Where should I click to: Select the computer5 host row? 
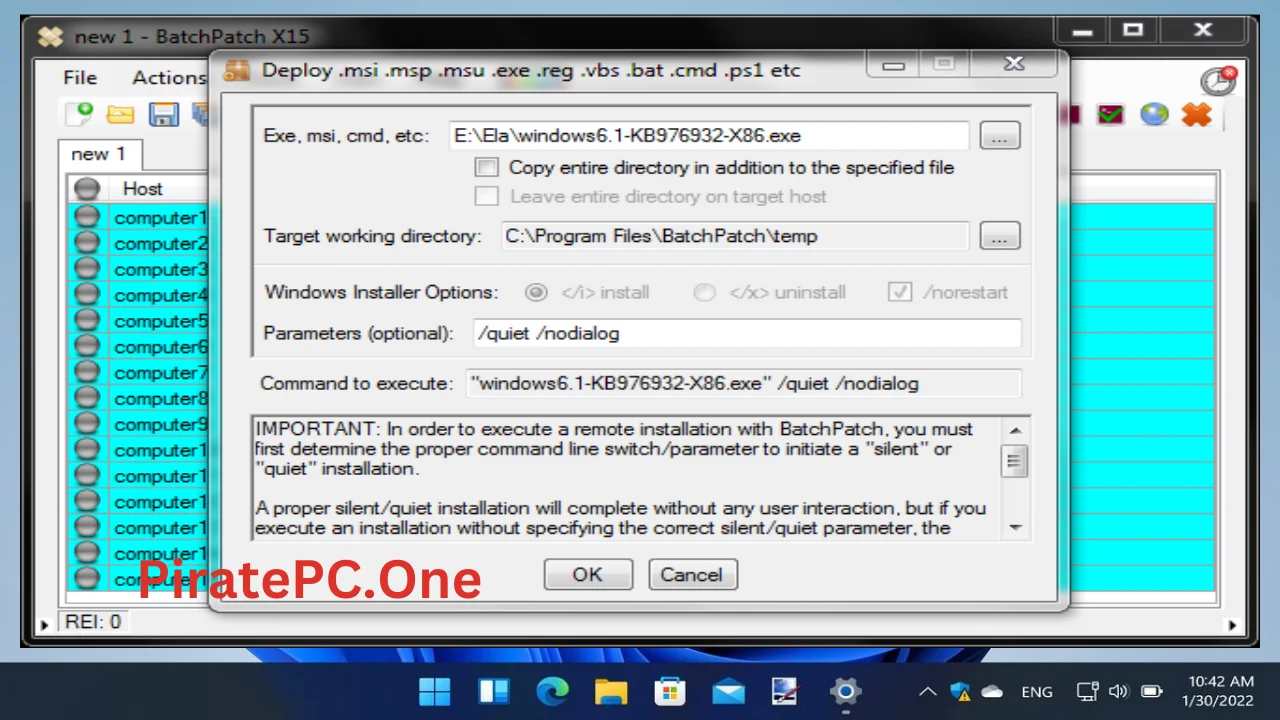coord(160,321)
